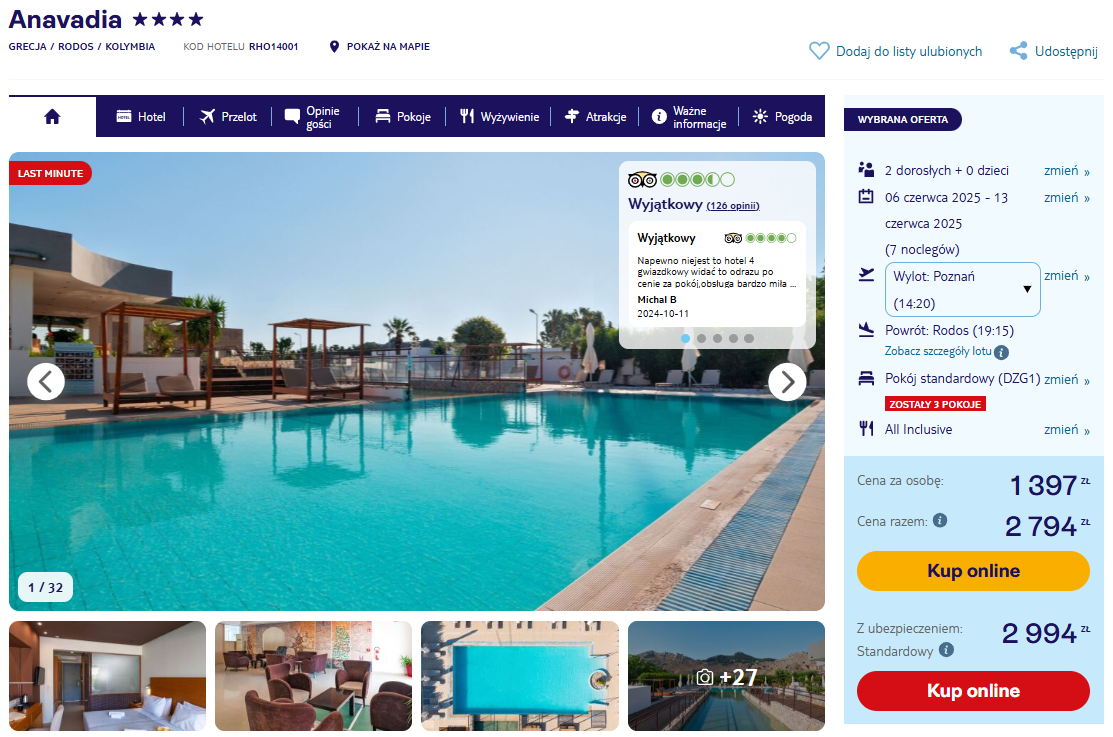
Task: Click the share icon next to Udostępnij
Action: (x=1019, y=50)
